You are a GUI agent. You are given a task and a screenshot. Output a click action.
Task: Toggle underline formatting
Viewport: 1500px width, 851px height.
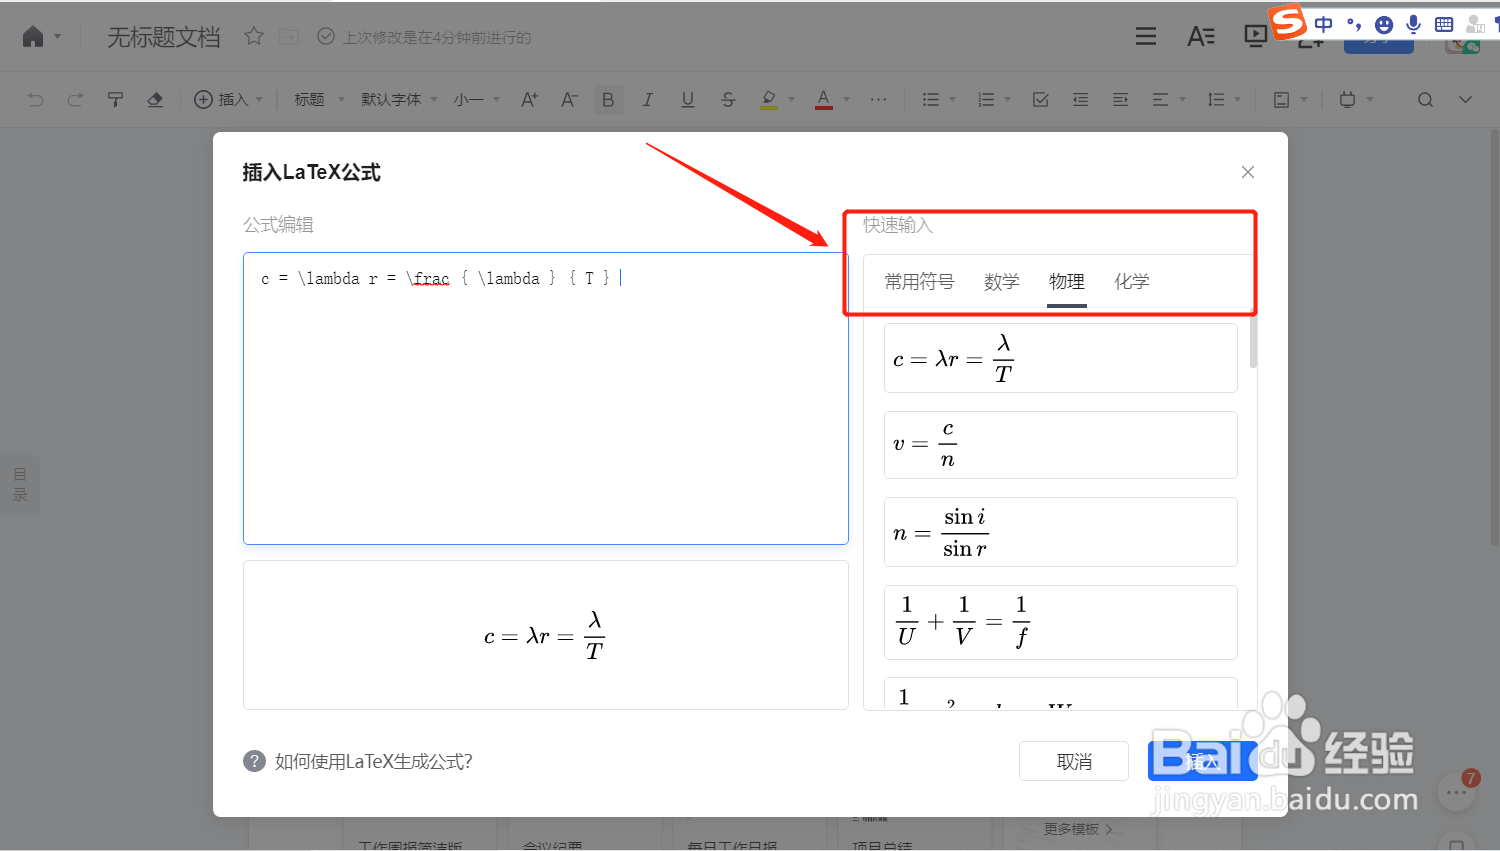point(688,99)
